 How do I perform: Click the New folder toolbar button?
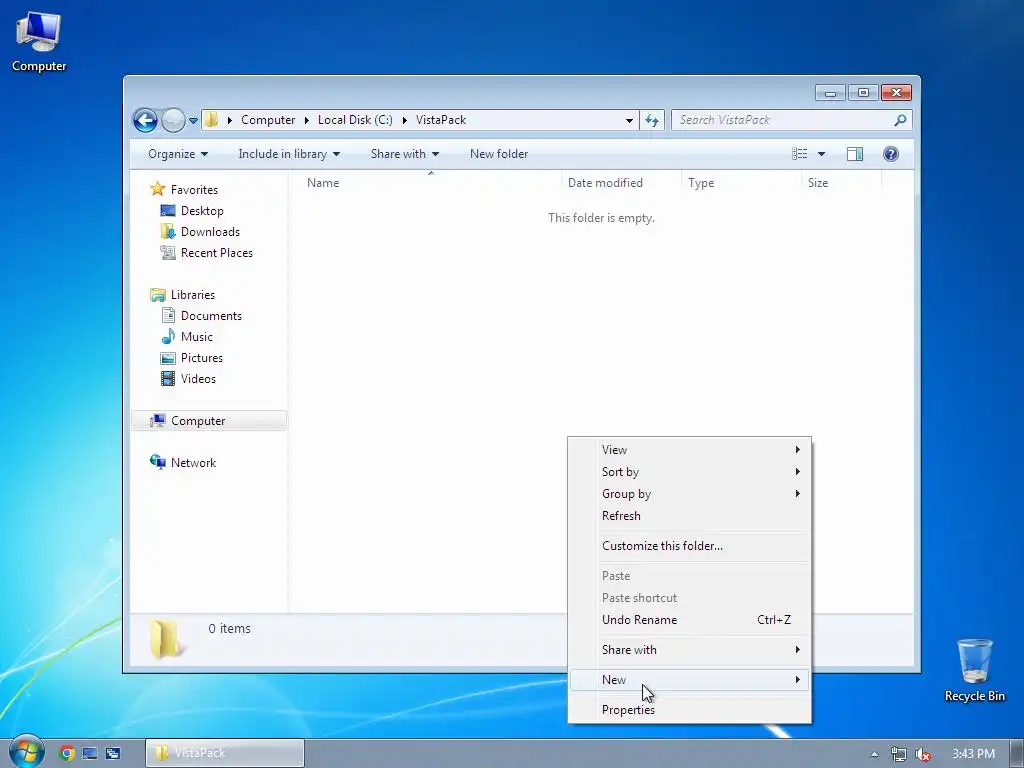(499, 154)
